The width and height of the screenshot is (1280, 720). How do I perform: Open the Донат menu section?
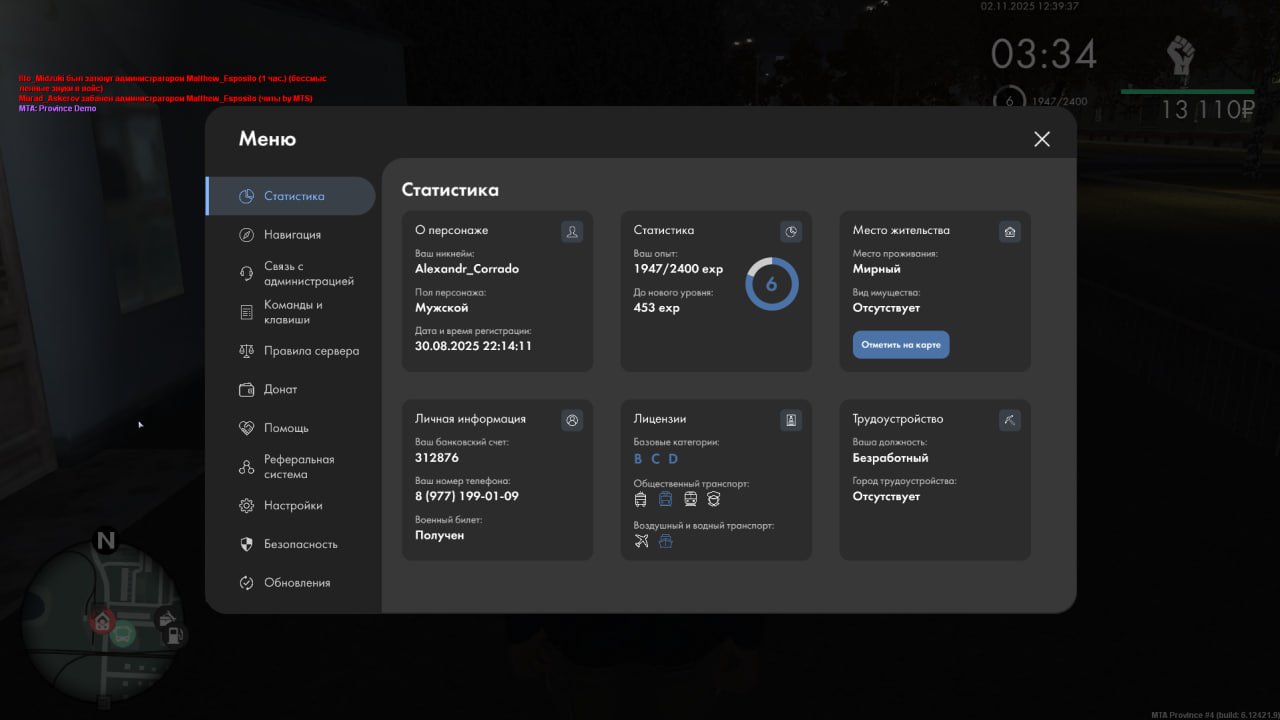[291, 390]
